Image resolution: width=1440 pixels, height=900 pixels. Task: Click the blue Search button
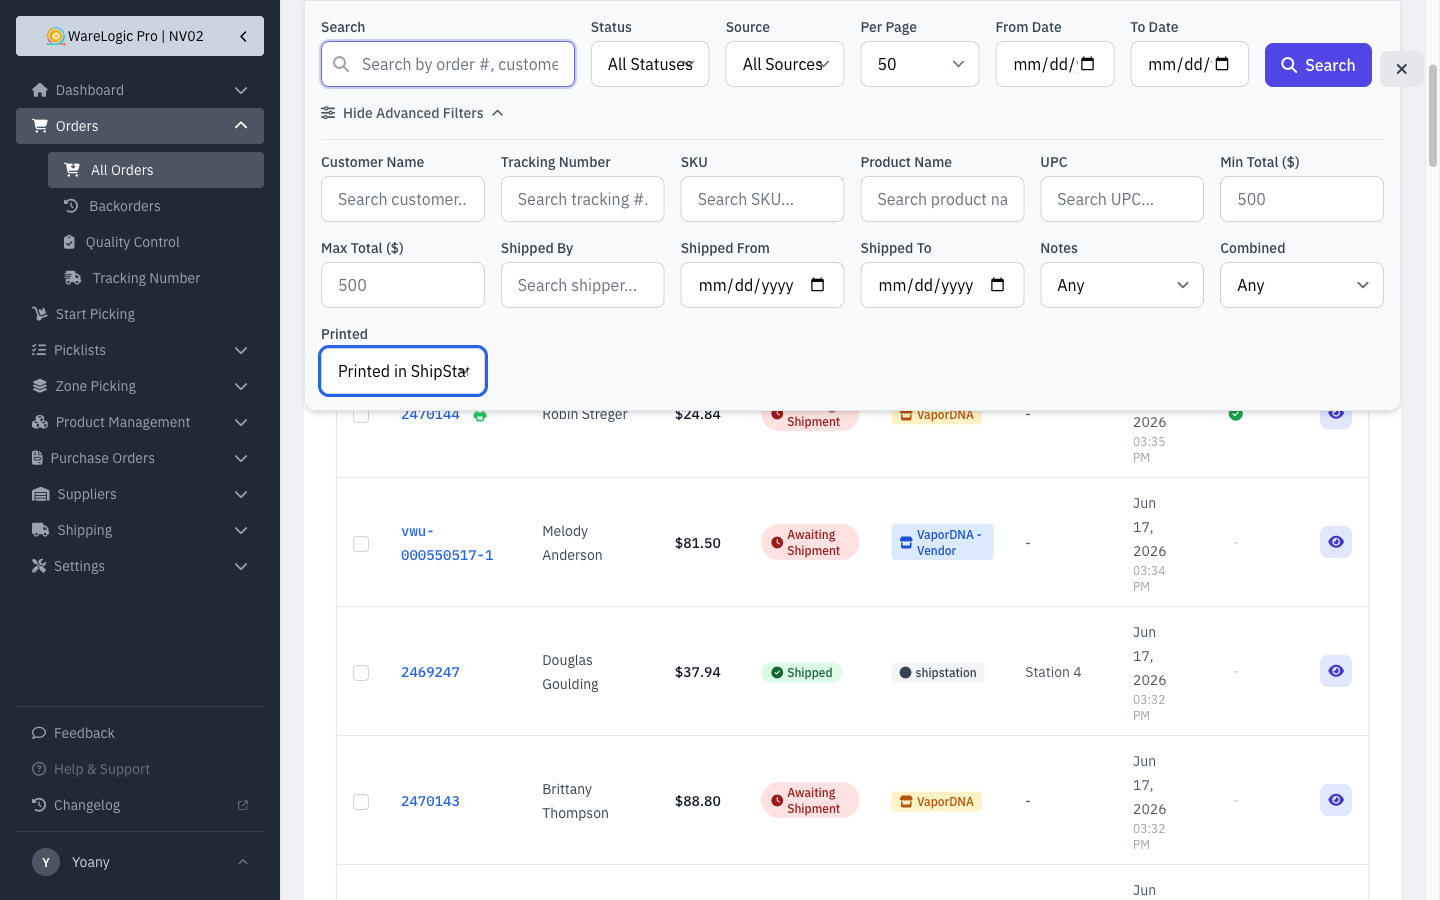pyautogui.click(x=1318, y=65)
